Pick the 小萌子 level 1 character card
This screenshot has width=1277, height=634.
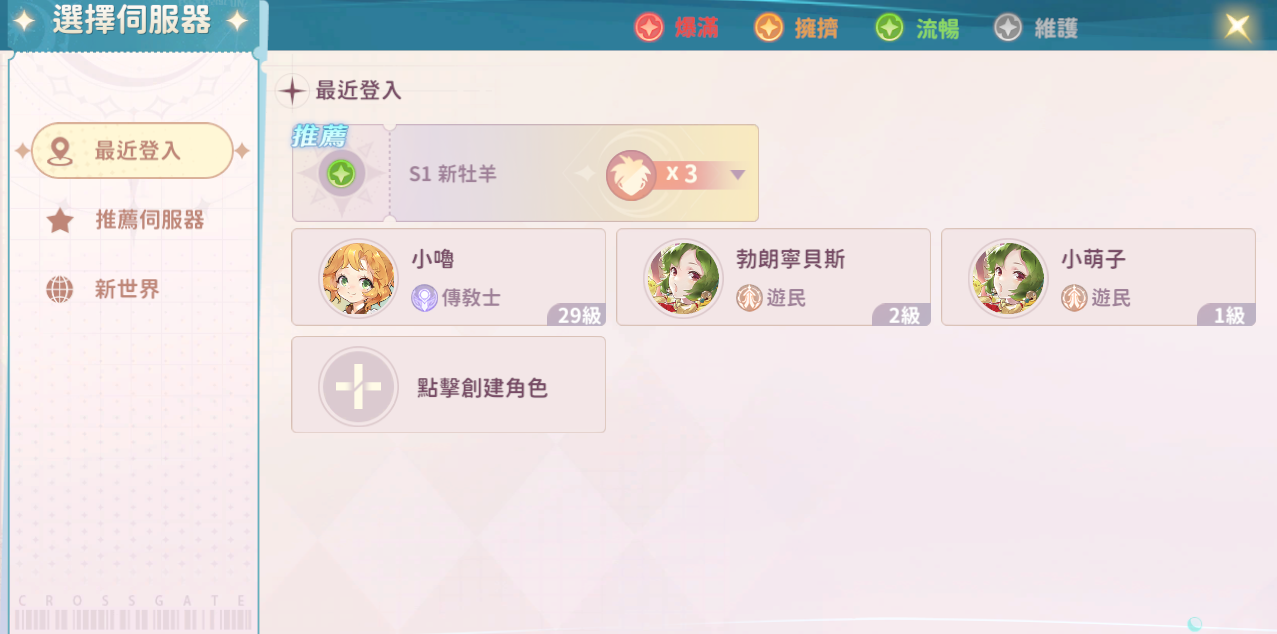click(x=1098, y=277)
